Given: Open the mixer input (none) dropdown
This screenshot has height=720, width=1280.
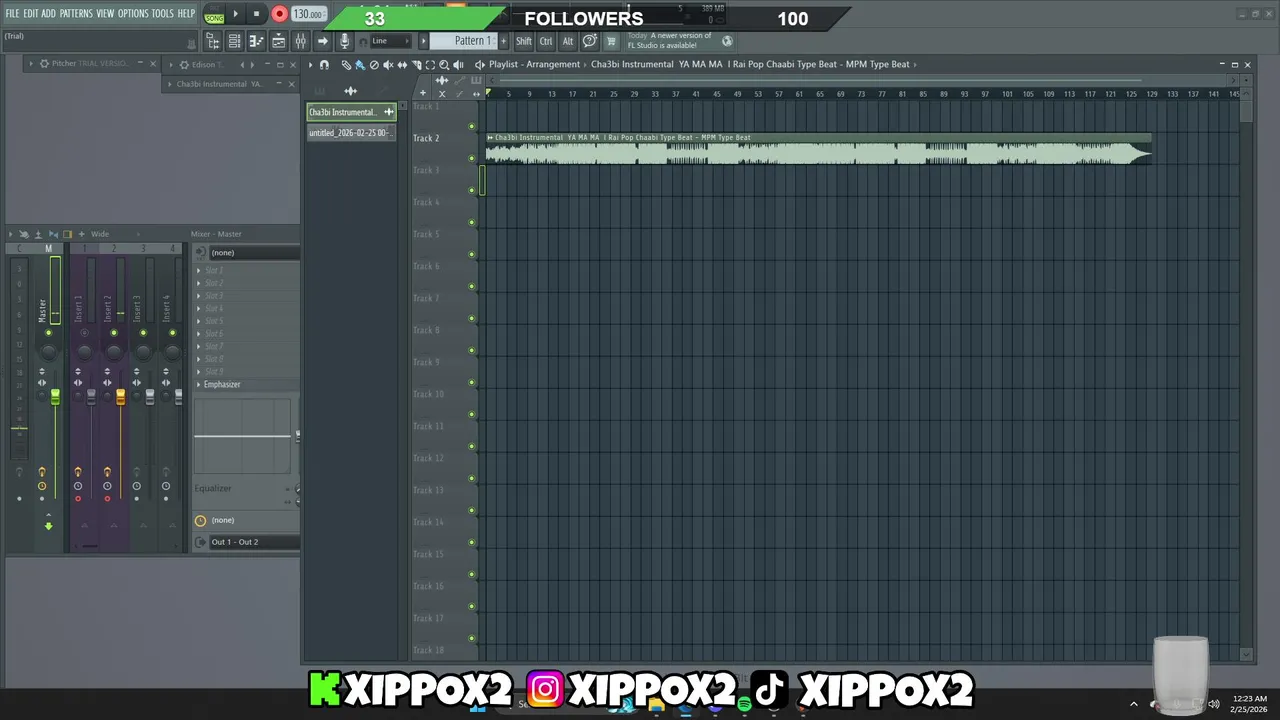Looking at the screenshot, I should [254, 252].
